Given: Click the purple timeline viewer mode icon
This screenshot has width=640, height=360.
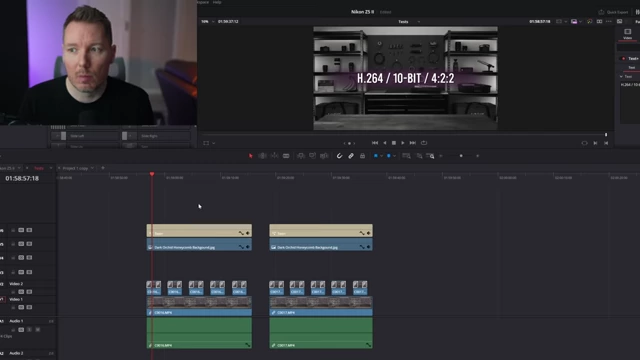Looking at the screenshot, I should (574, 22).
